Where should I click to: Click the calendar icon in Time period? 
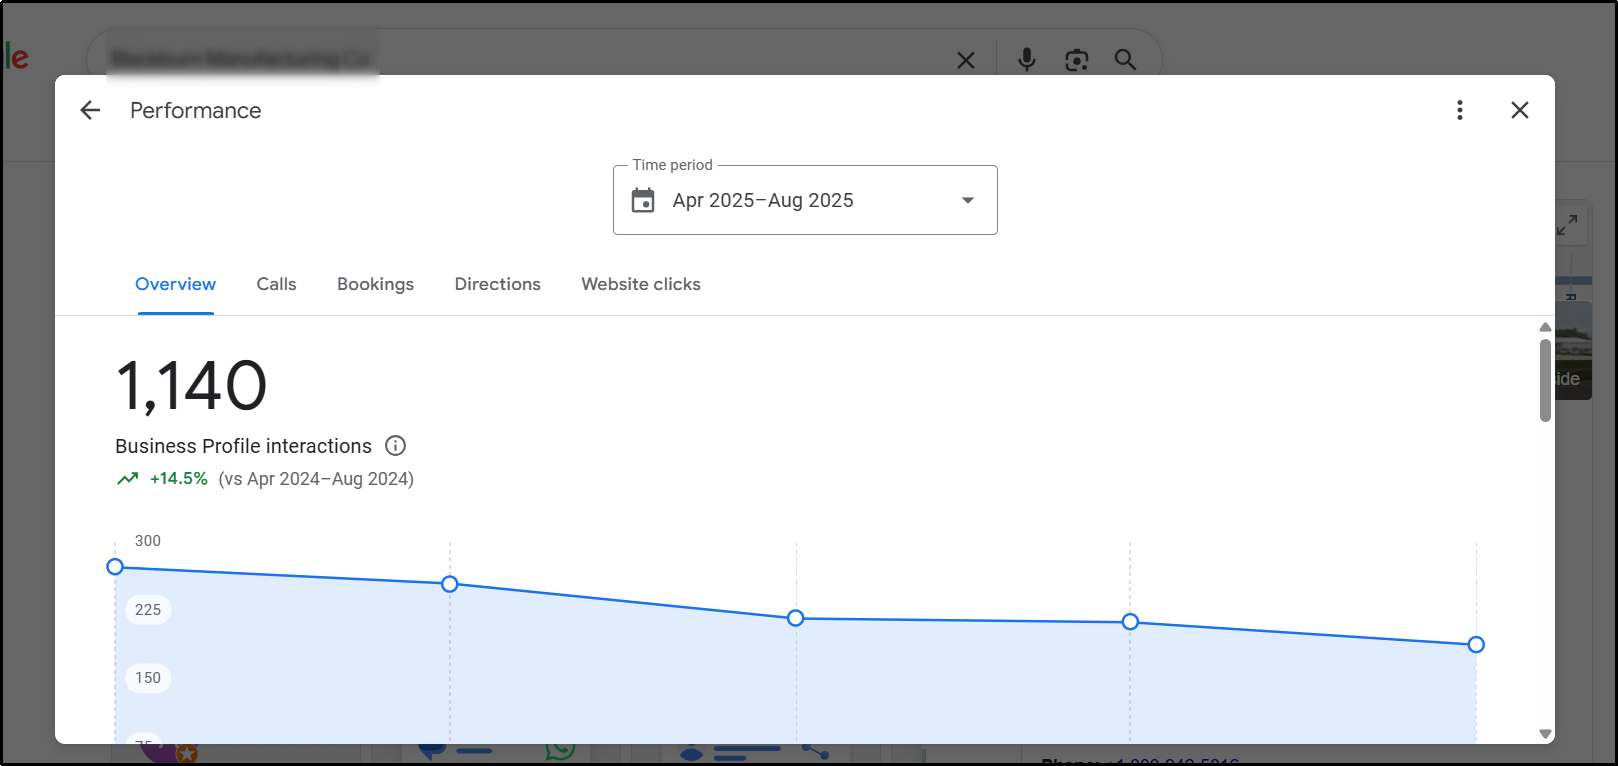coord(643,200)
